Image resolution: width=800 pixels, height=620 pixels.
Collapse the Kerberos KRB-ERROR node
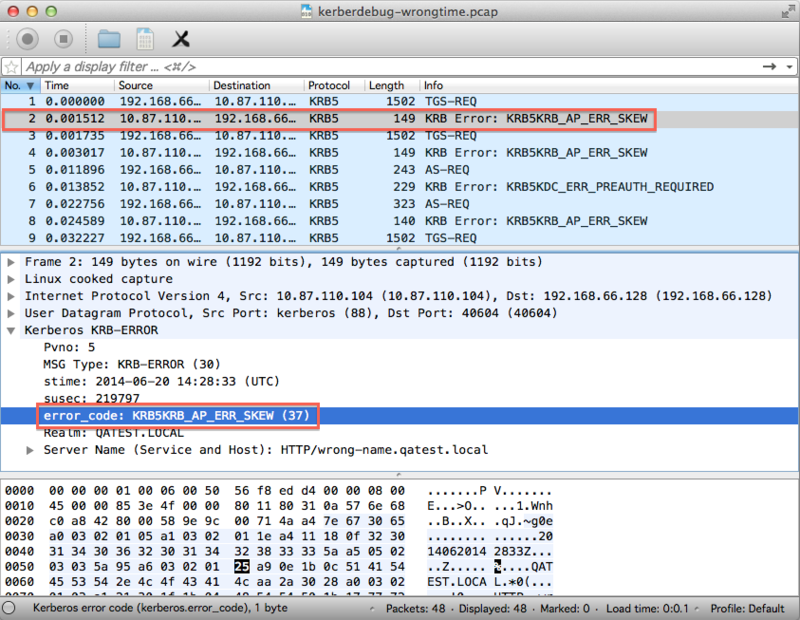pos(11,331)
